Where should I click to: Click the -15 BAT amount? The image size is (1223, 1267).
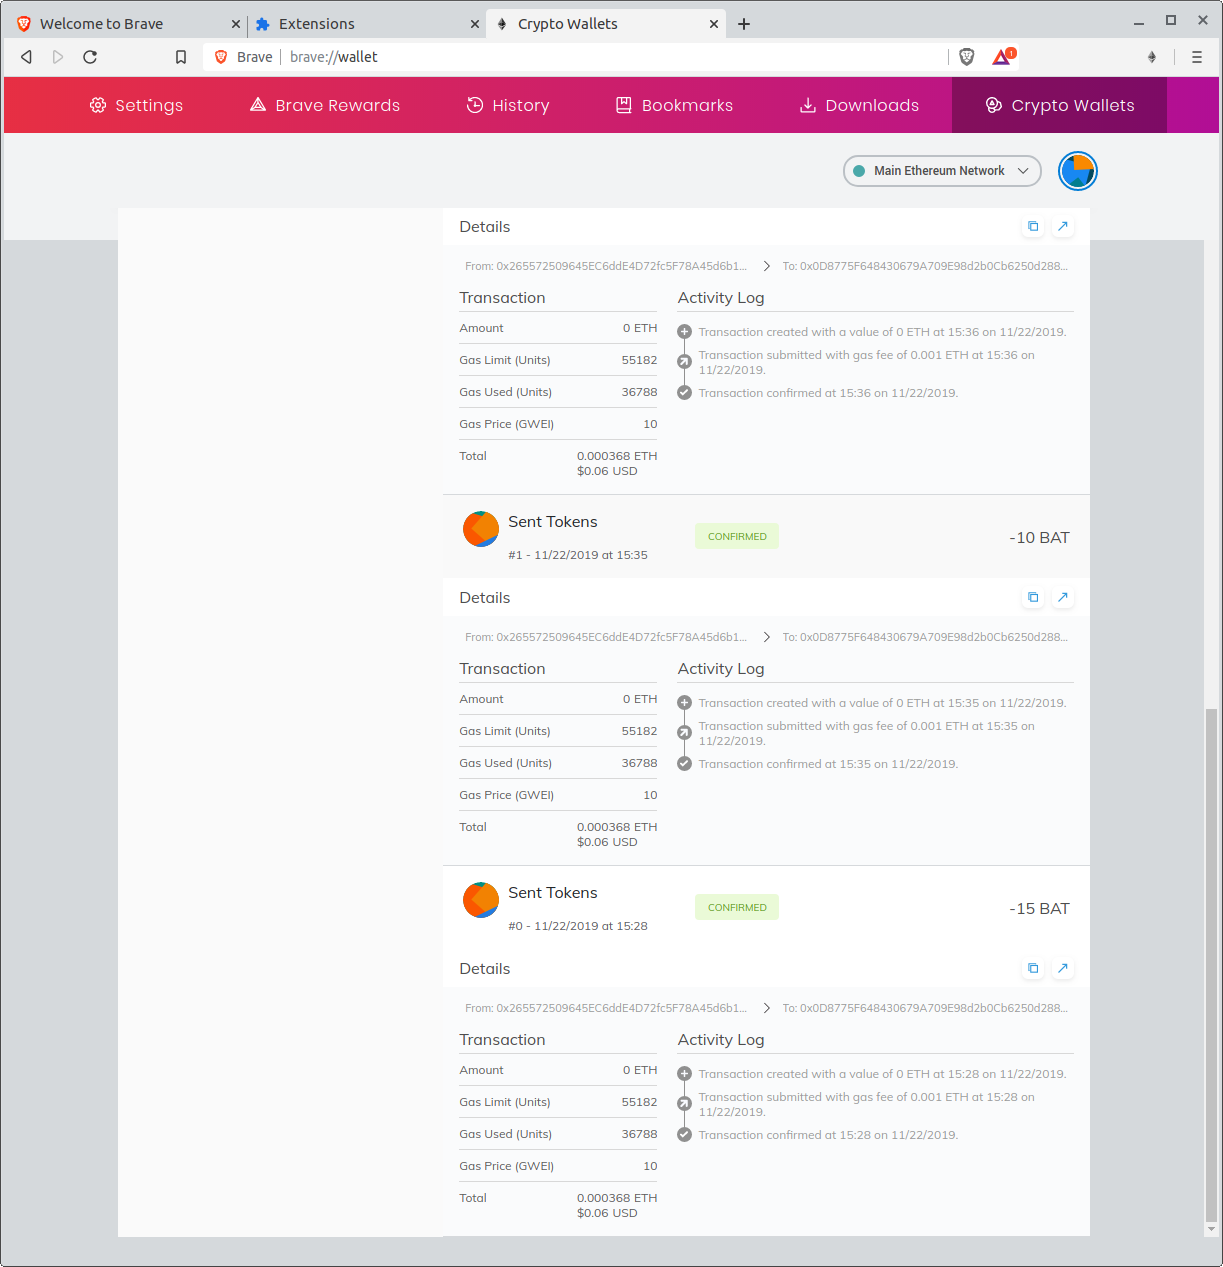pos(1039,909)
